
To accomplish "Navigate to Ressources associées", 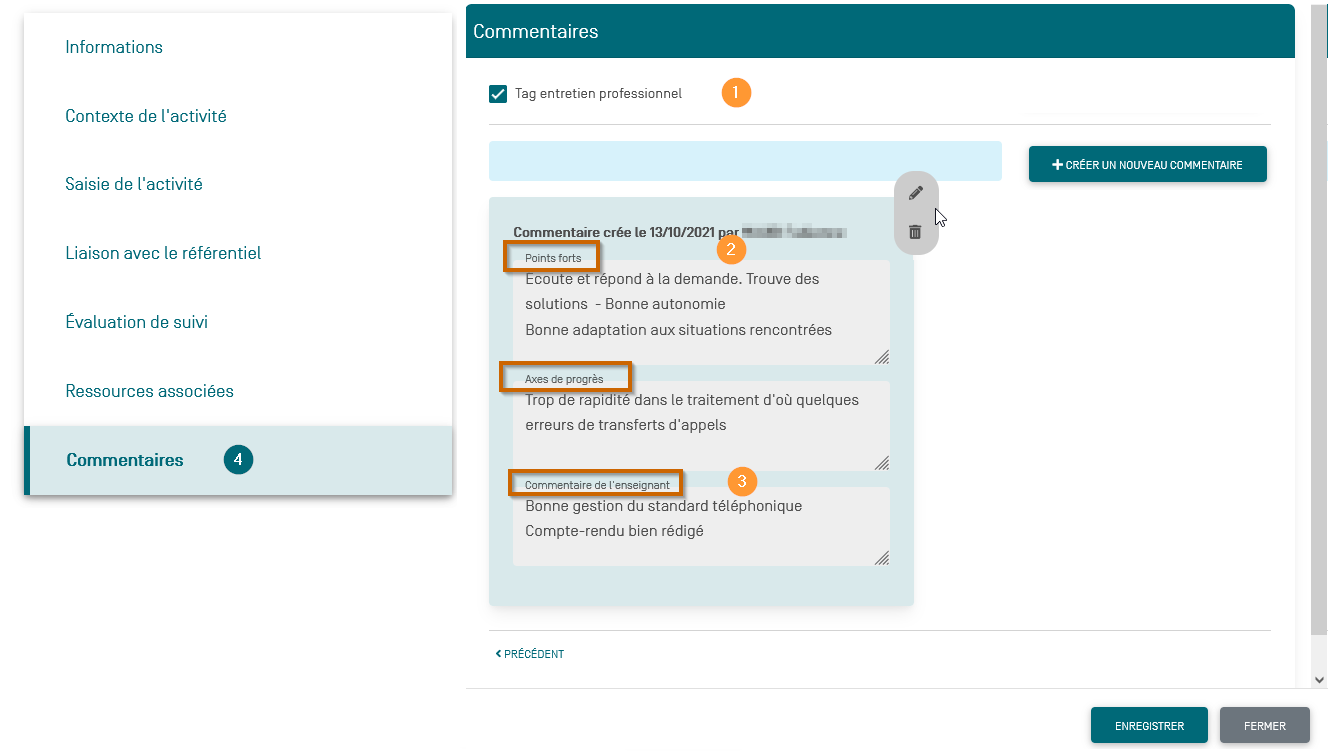I will click(149, 391).
